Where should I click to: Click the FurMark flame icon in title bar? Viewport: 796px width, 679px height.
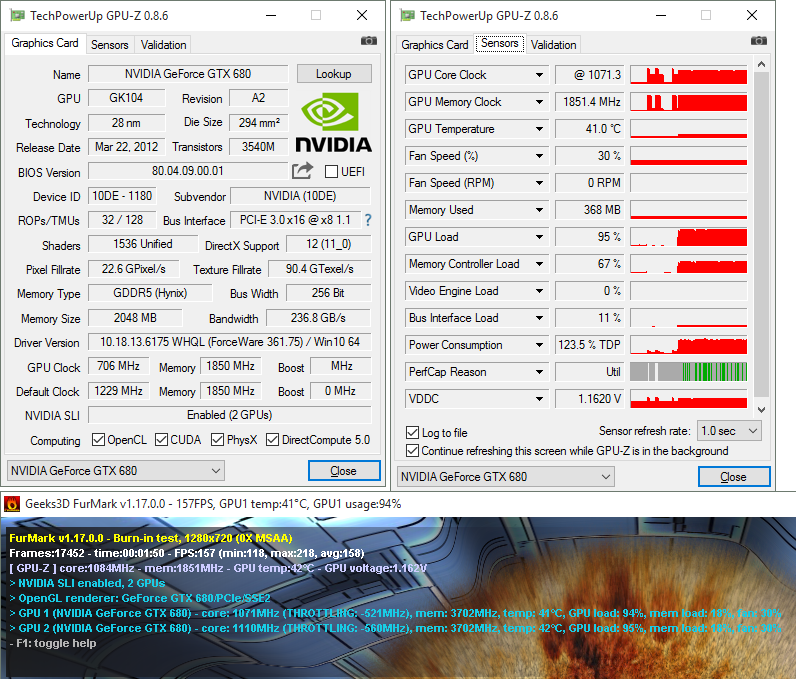12,504
